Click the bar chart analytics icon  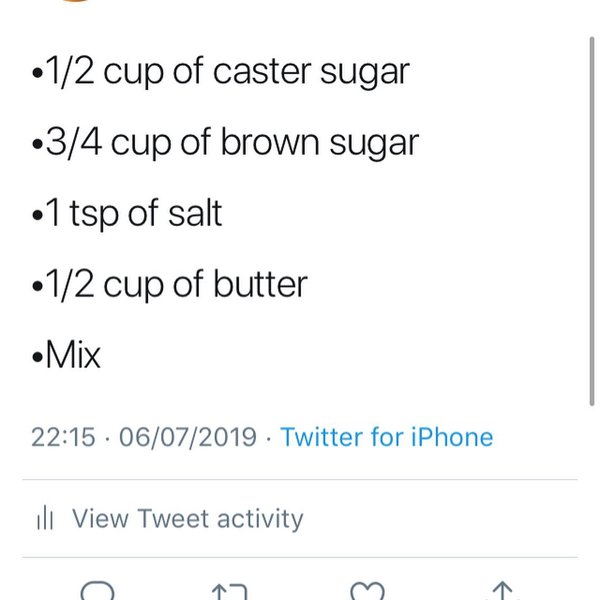(x=45, y=518)
